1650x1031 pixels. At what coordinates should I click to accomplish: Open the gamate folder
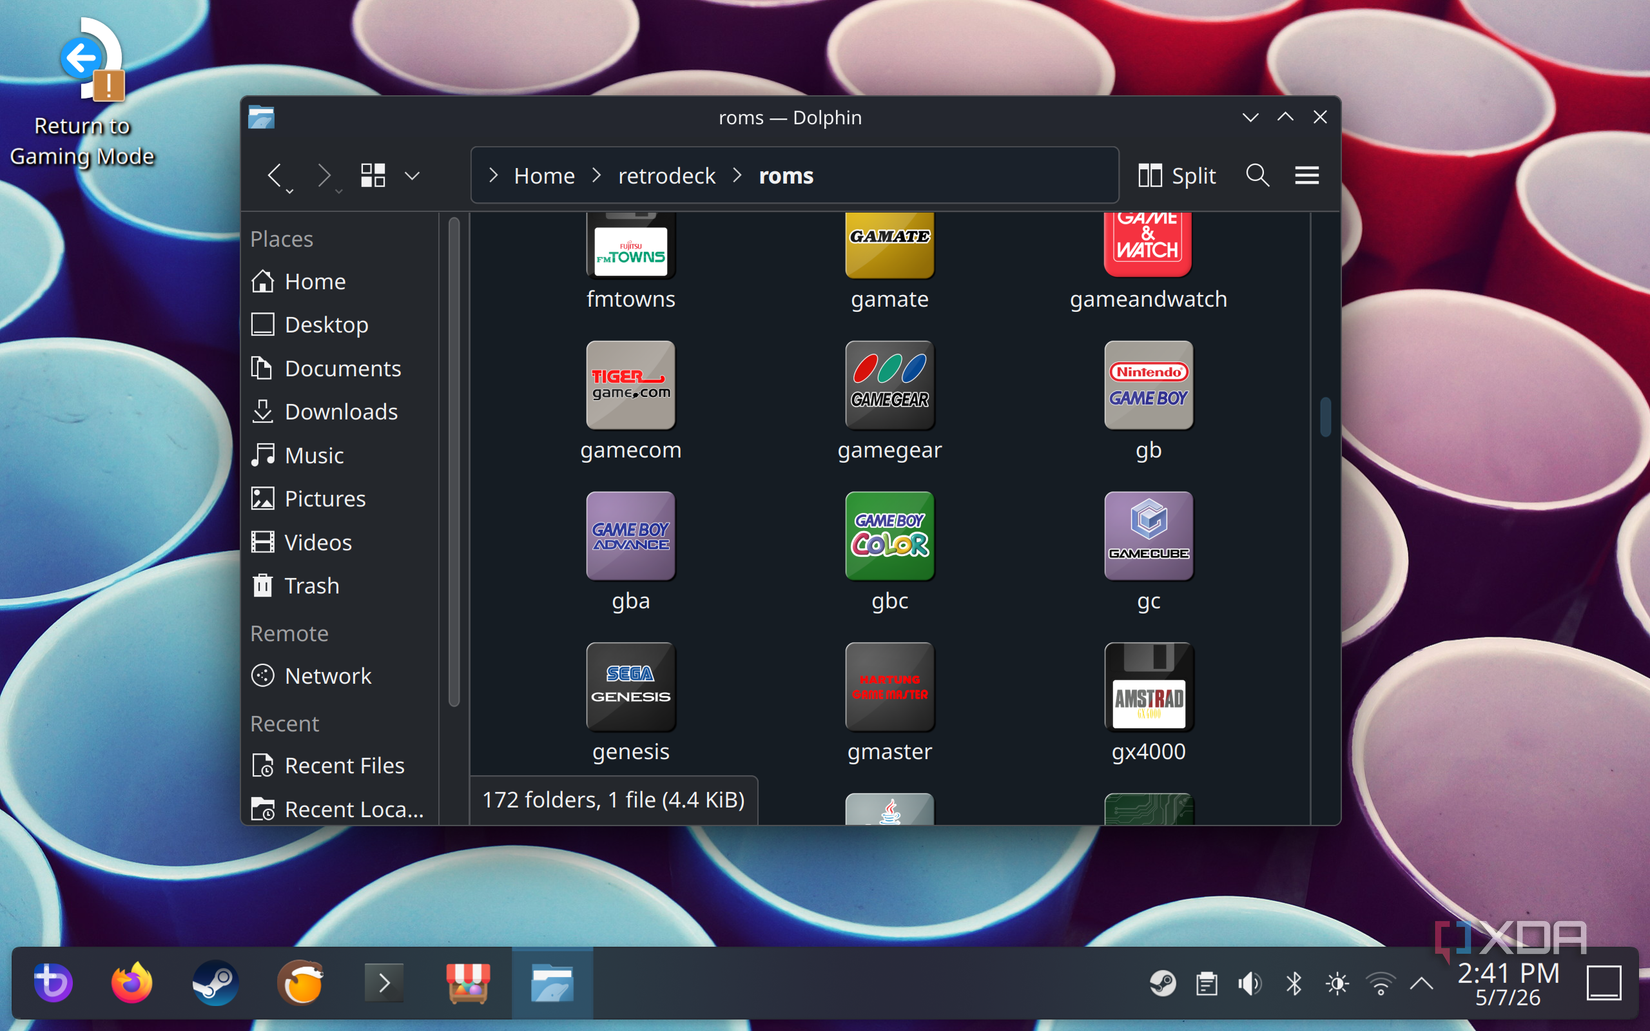point(889,260)
